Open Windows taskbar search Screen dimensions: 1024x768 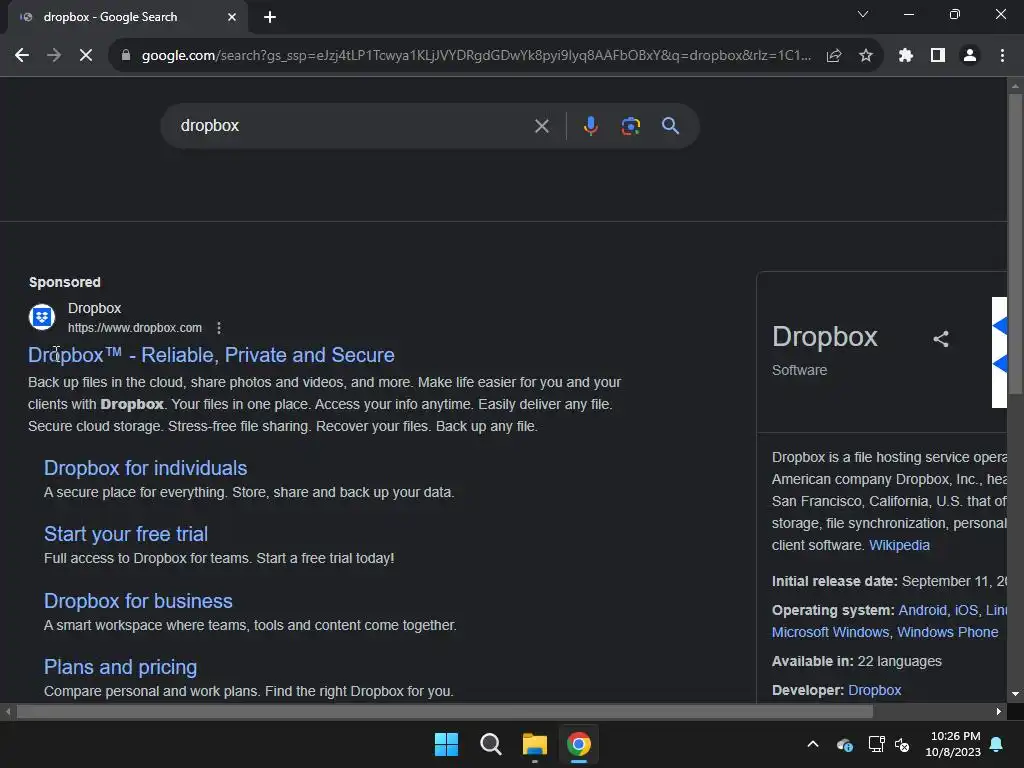point(490,744)
